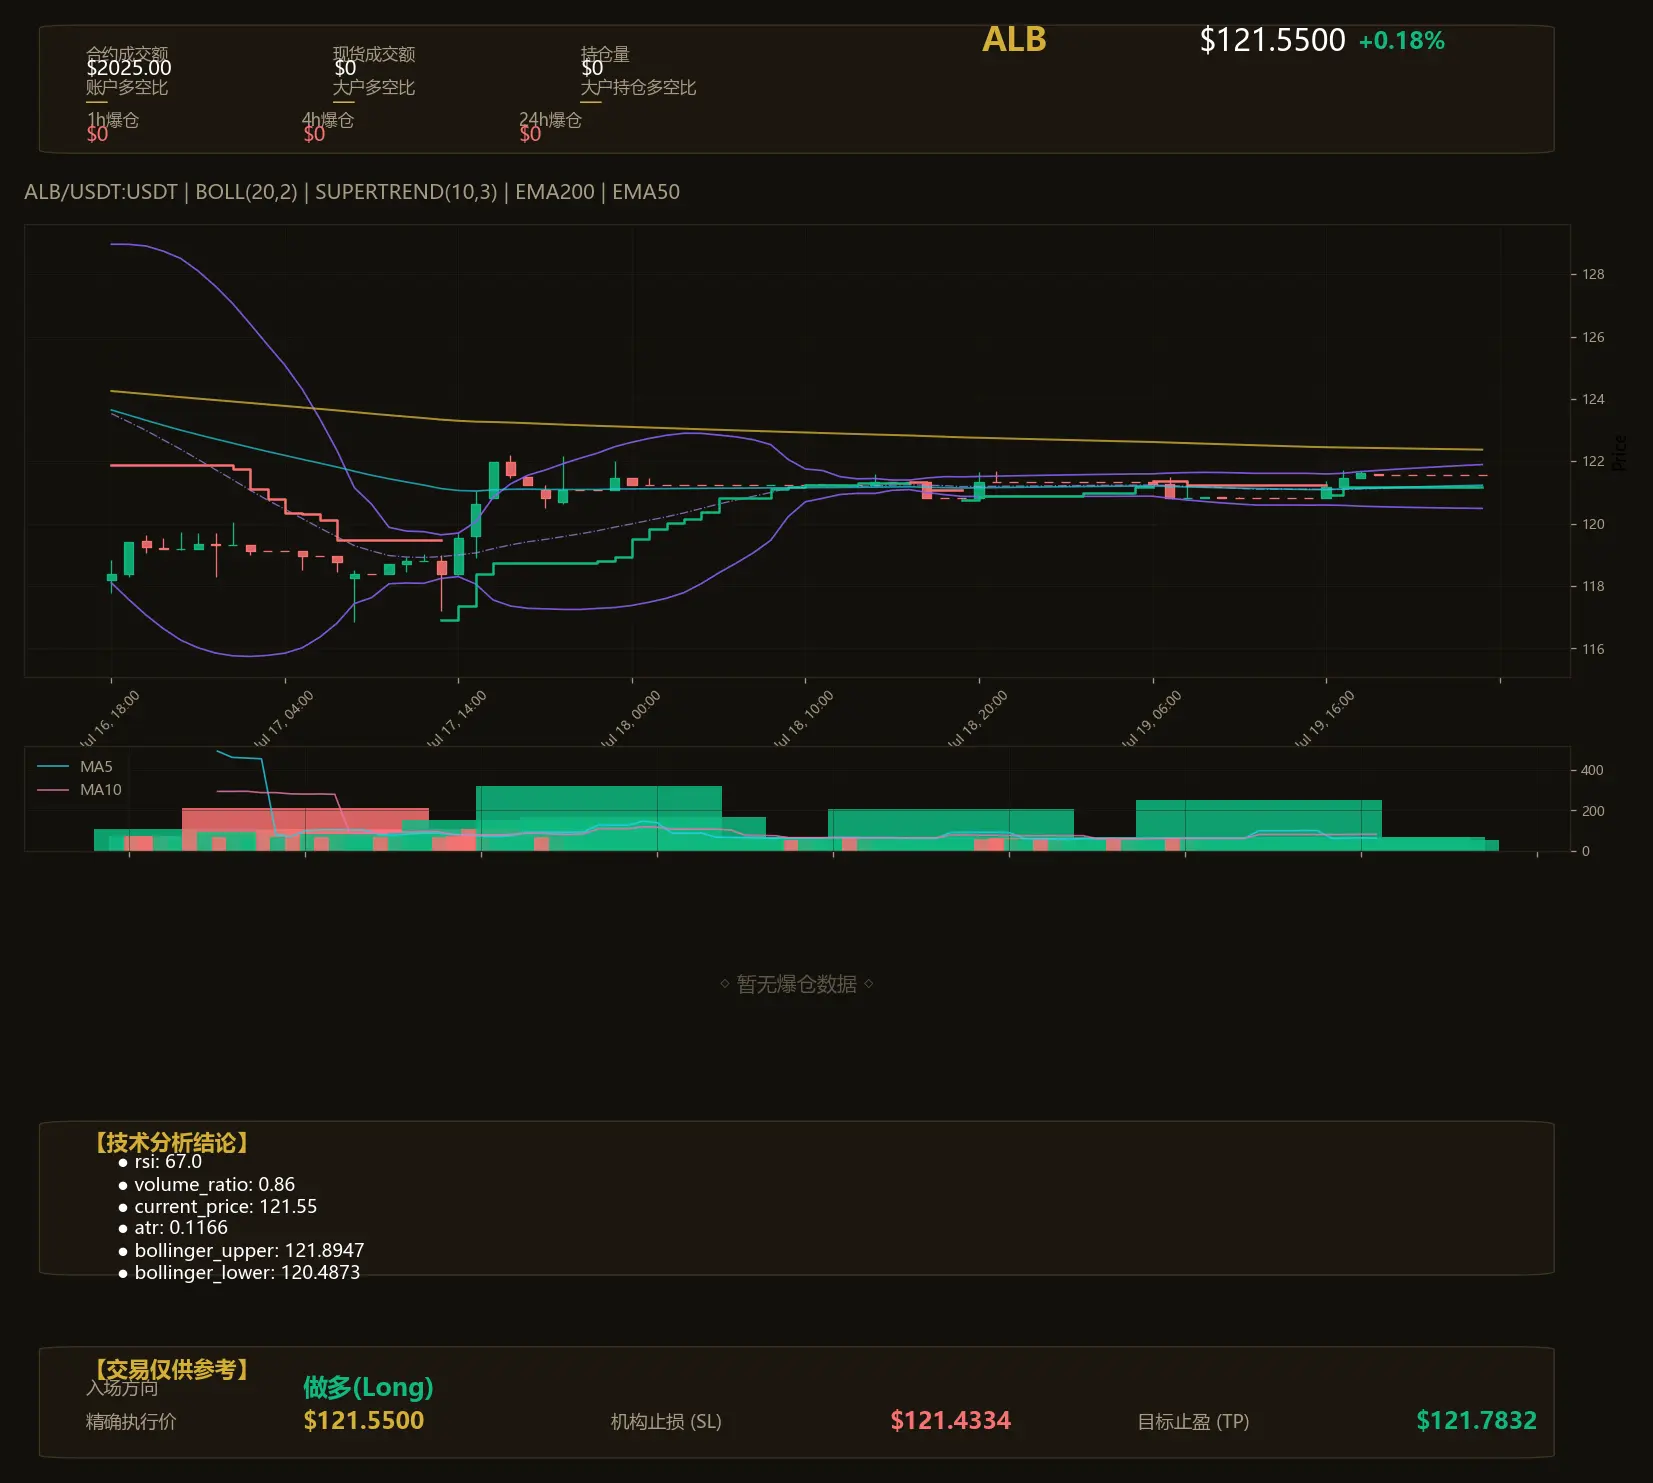
Task: Click the Price axis title
Action: click(x=1621, y=452)
